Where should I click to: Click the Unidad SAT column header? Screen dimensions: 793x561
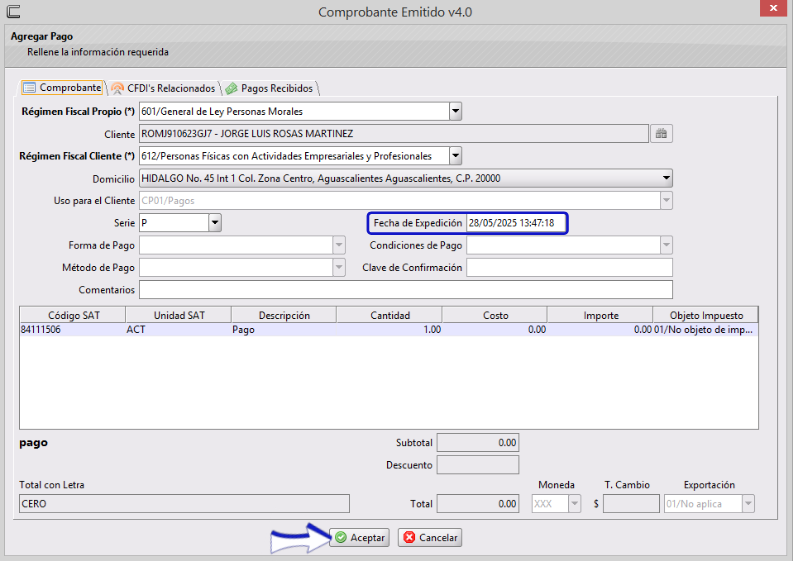tap(179, 315)
